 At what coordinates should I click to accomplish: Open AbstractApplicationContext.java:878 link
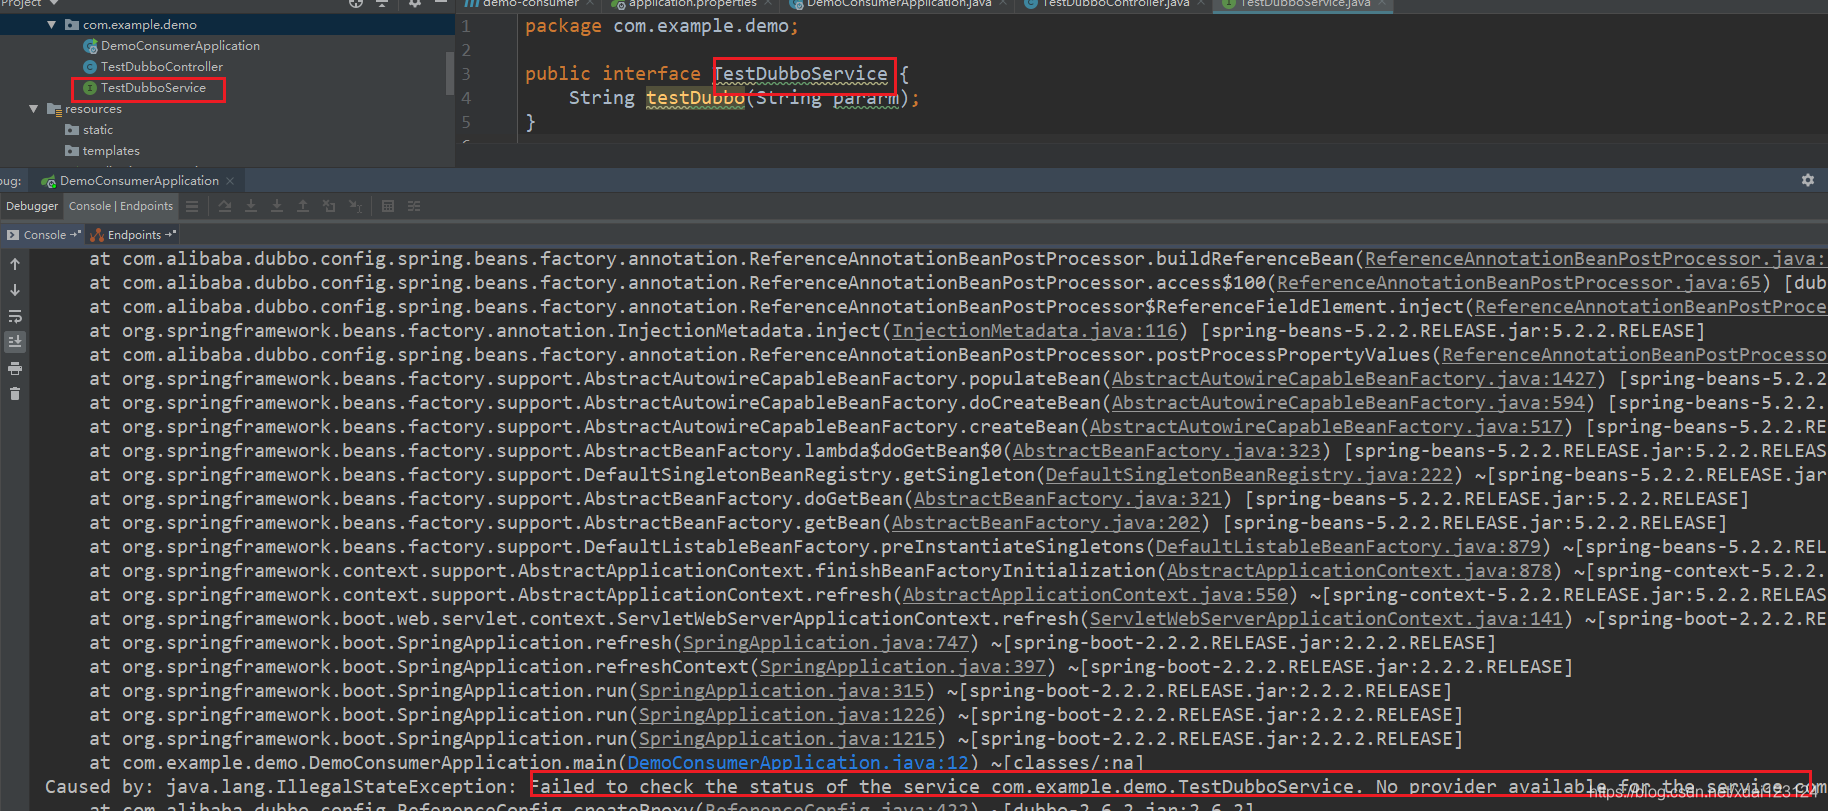(1359, 571)
